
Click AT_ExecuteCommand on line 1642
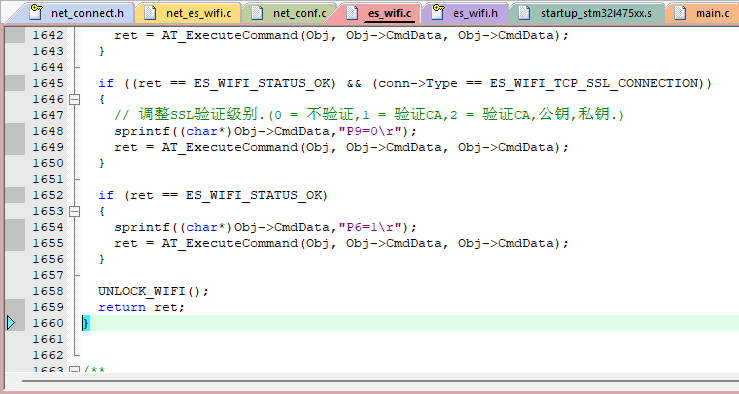point(230,35)
